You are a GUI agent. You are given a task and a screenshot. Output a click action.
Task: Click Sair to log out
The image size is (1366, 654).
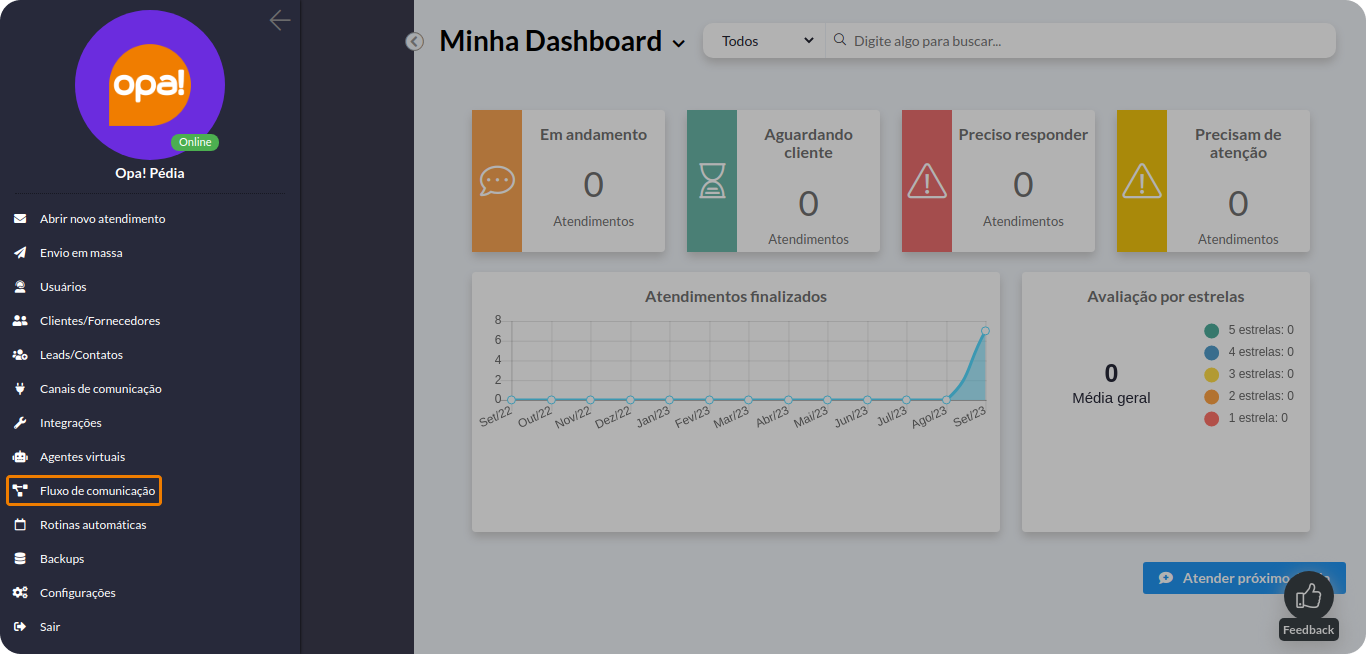click(50, 627)
